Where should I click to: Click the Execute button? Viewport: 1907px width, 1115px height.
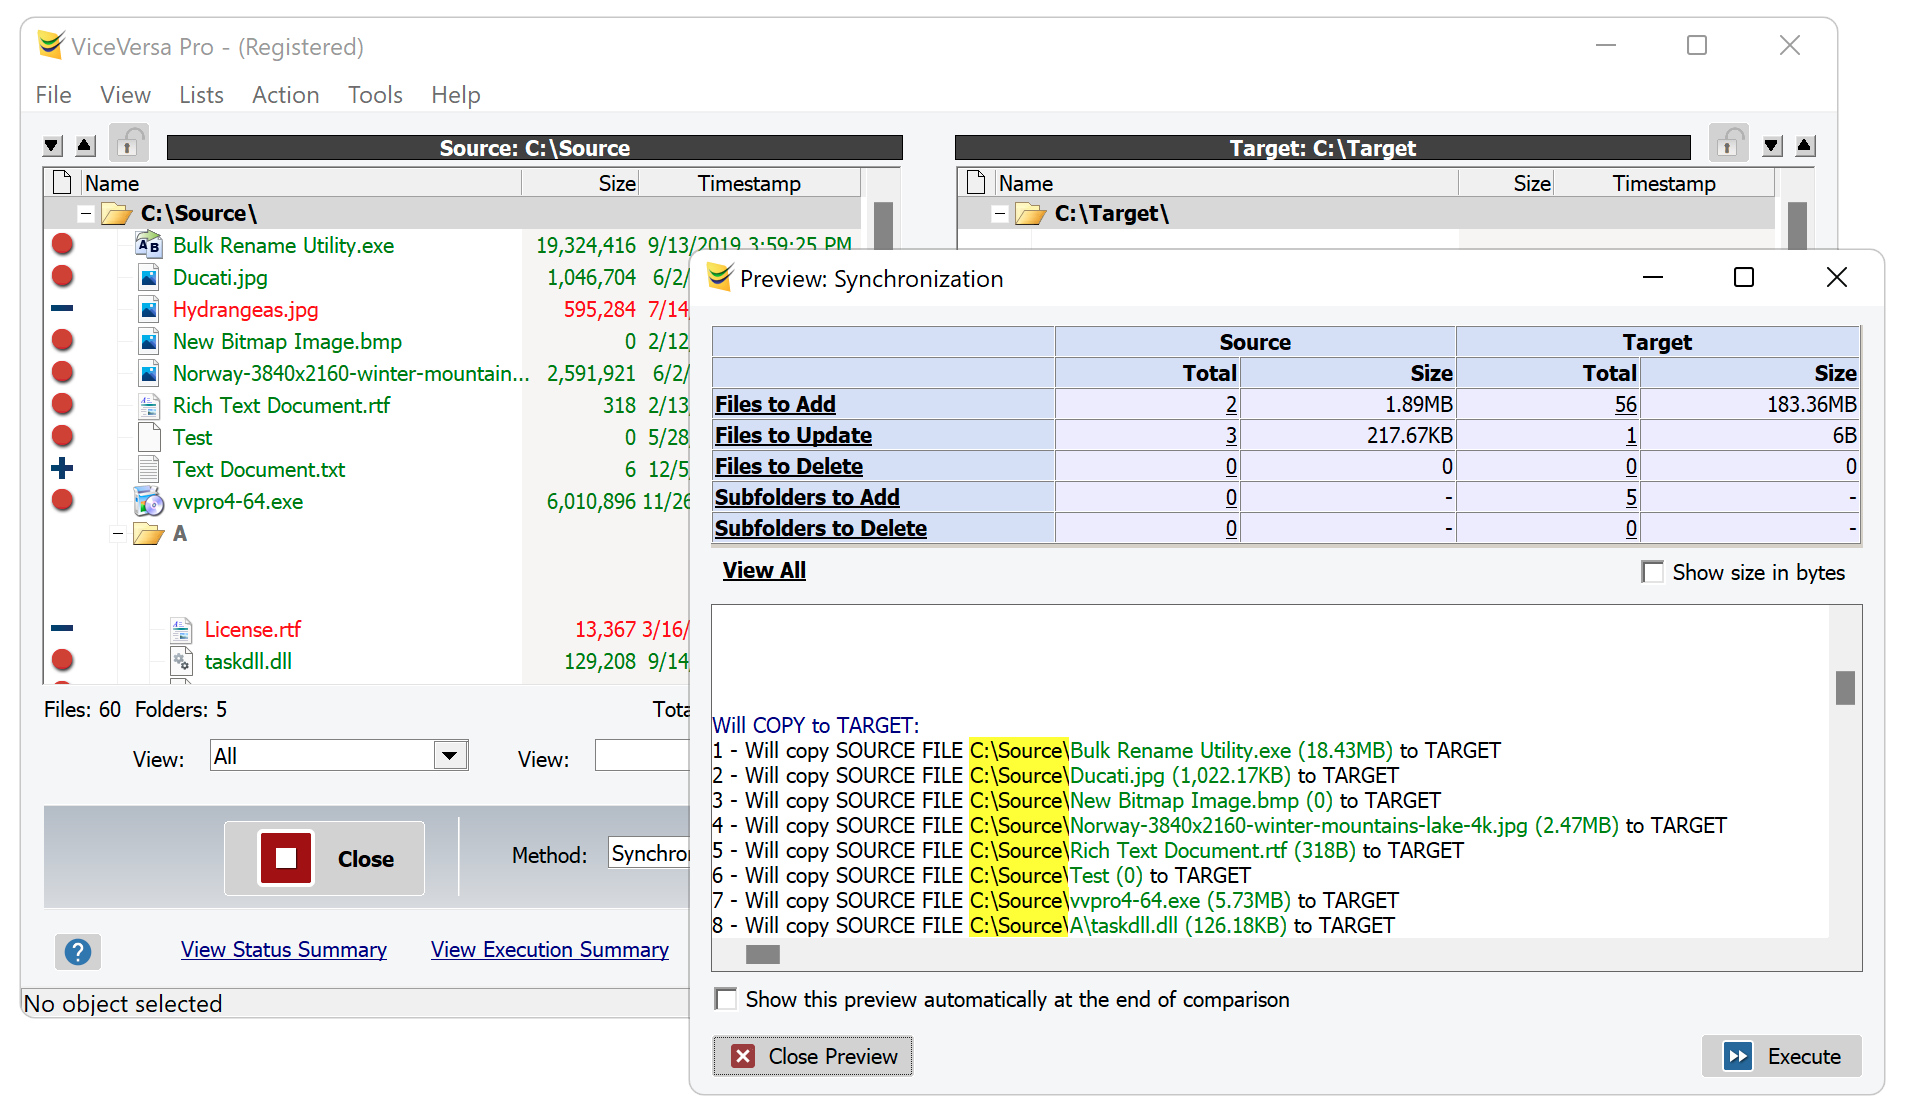coord(1782,1056)
